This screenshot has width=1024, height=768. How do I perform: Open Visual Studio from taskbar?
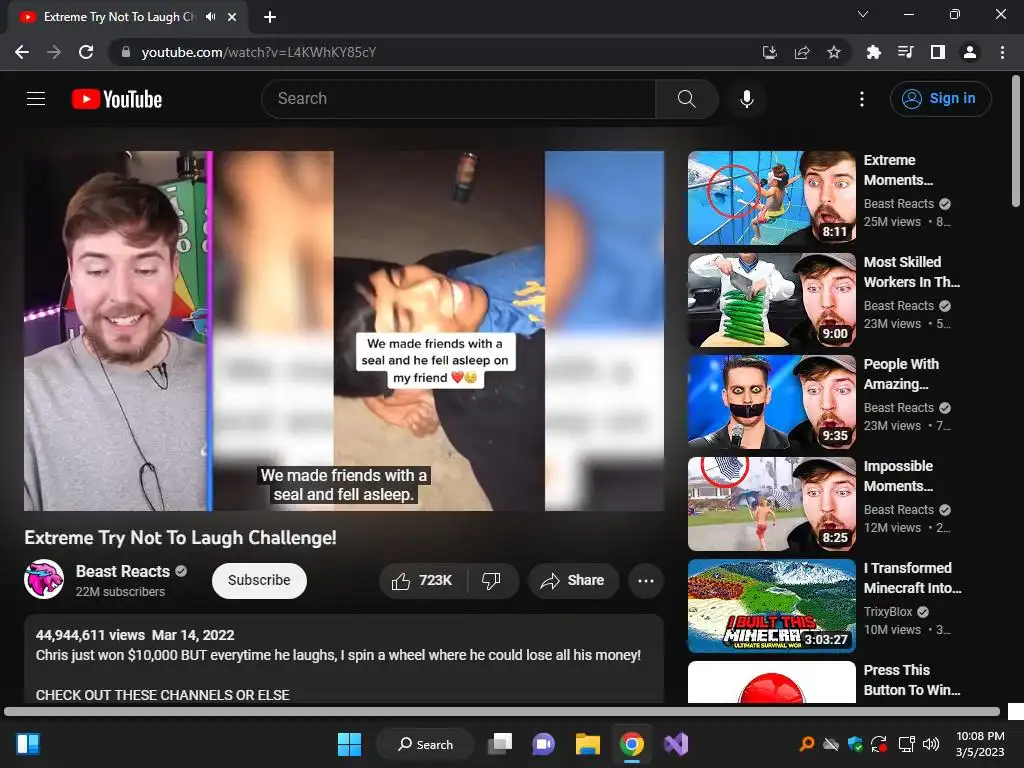tap(676, 744)
